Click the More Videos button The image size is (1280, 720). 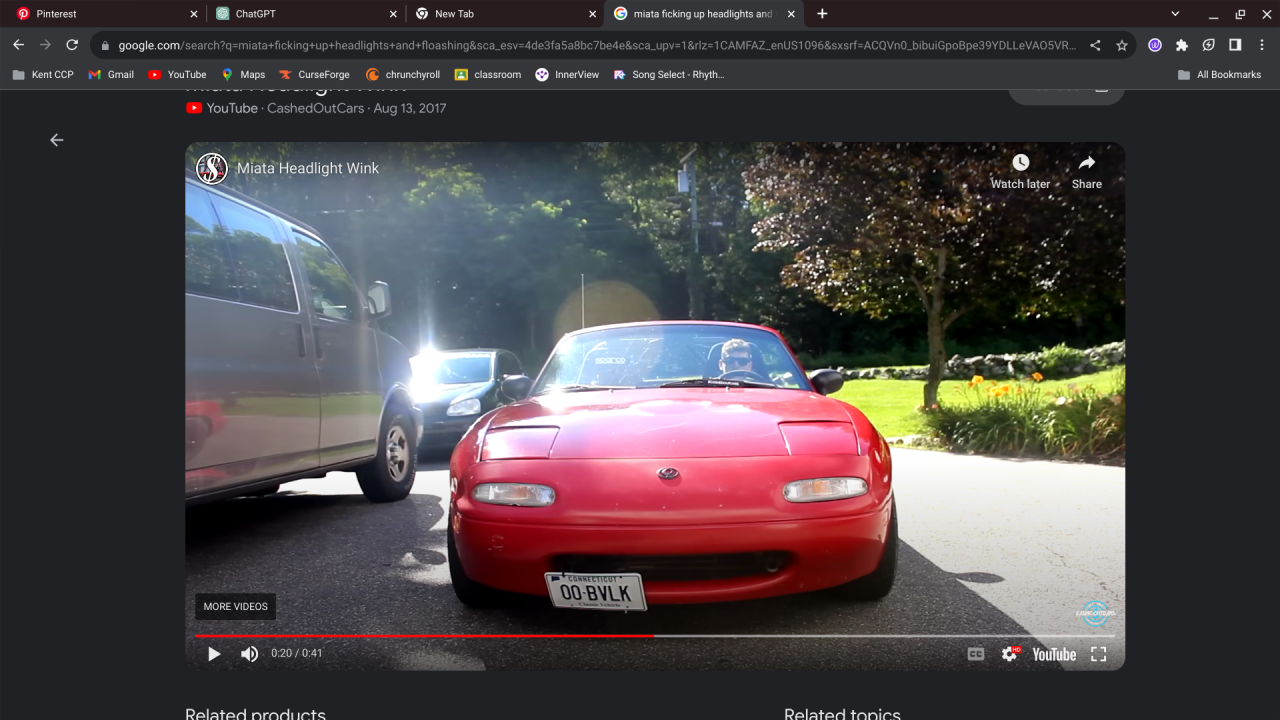[236, 606]
